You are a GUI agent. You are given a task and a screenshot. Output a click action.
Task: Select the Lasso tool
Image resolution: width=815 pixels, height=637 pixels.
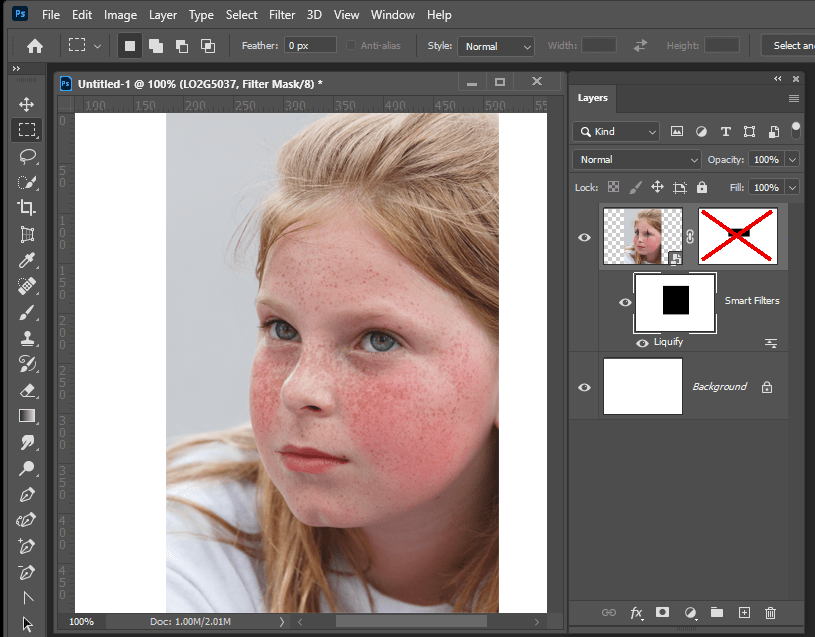pos(26,156)
